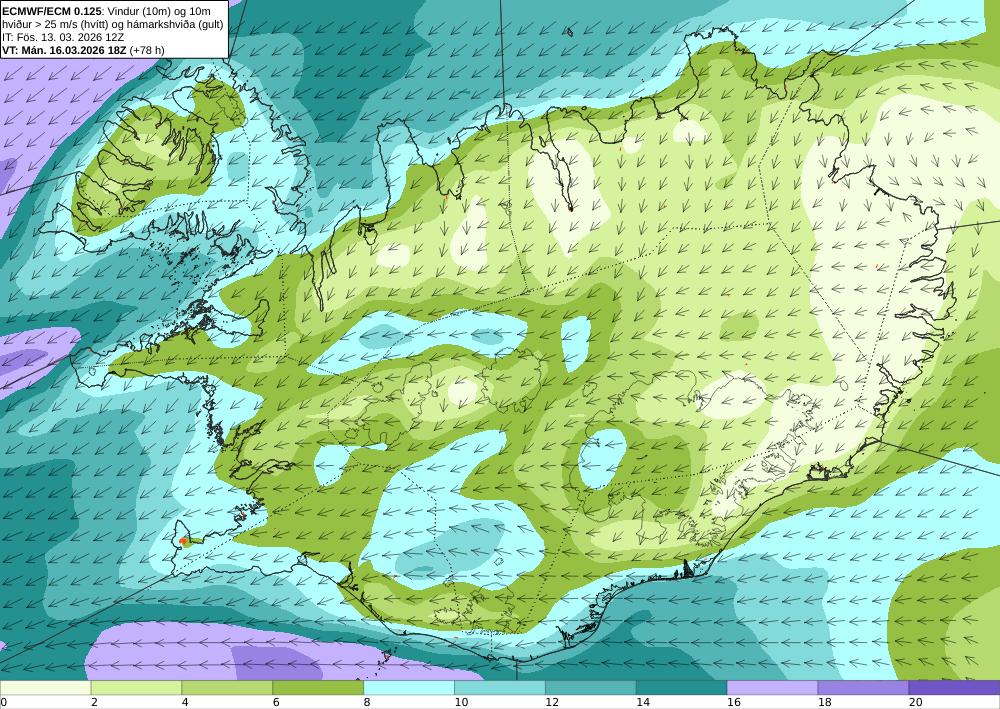Click the light cyan 8–10 m/s legend swatch

click(x=409, y=688)
